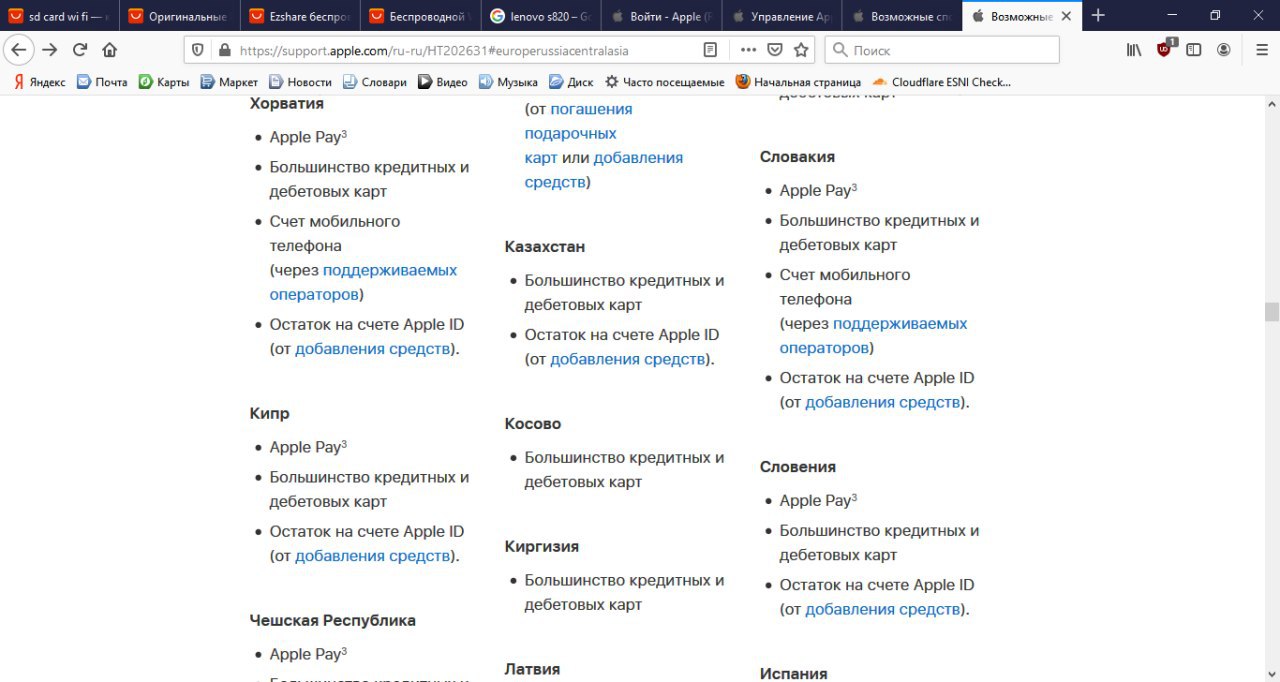The image size is (1280, 682).
Task: Click the Латвия heading
Action: [532, 669]
